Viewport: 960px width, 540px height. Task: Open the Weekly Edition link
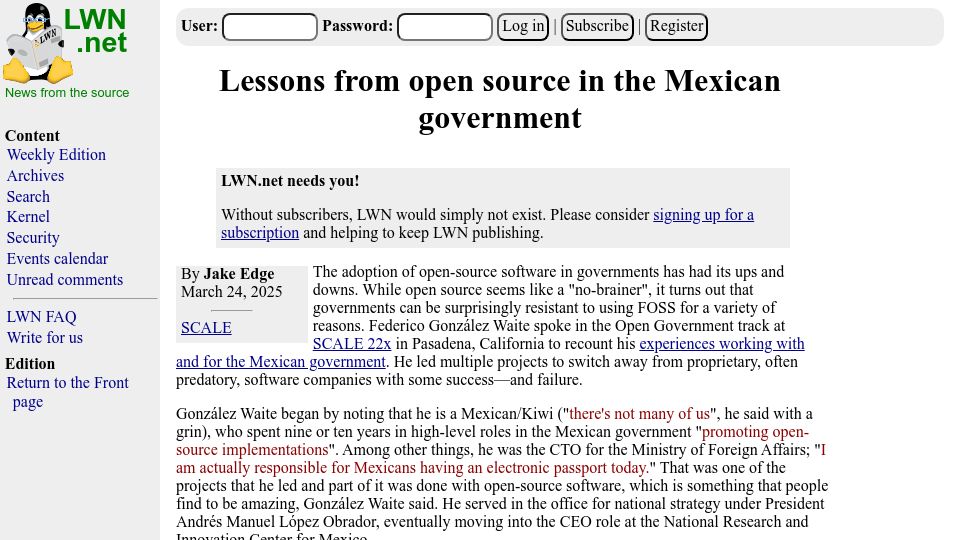[x=56, y=155]
